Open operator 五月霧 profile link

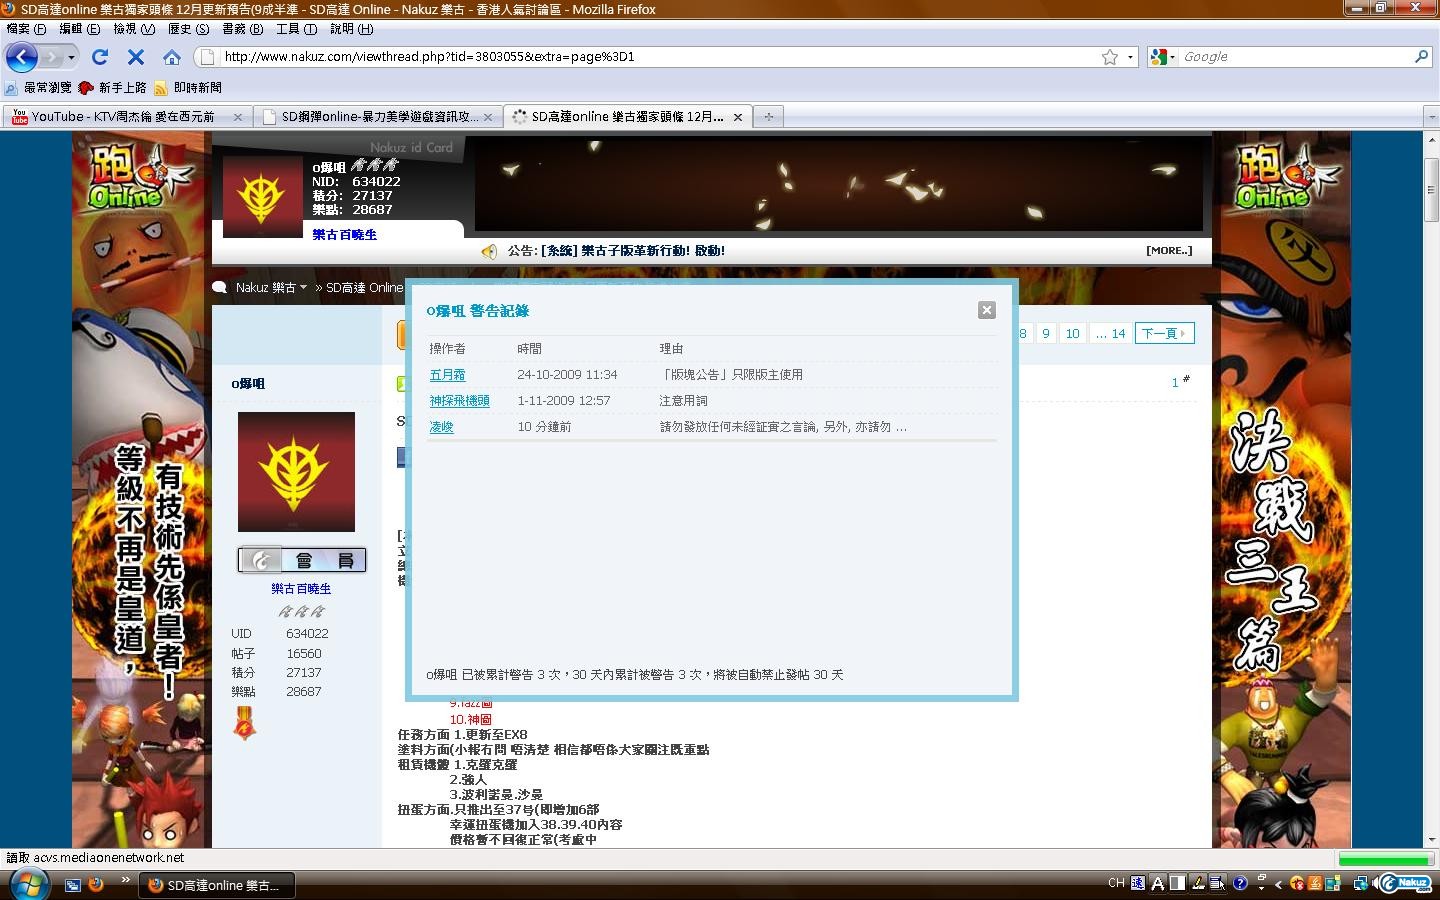tap(447, 375)
